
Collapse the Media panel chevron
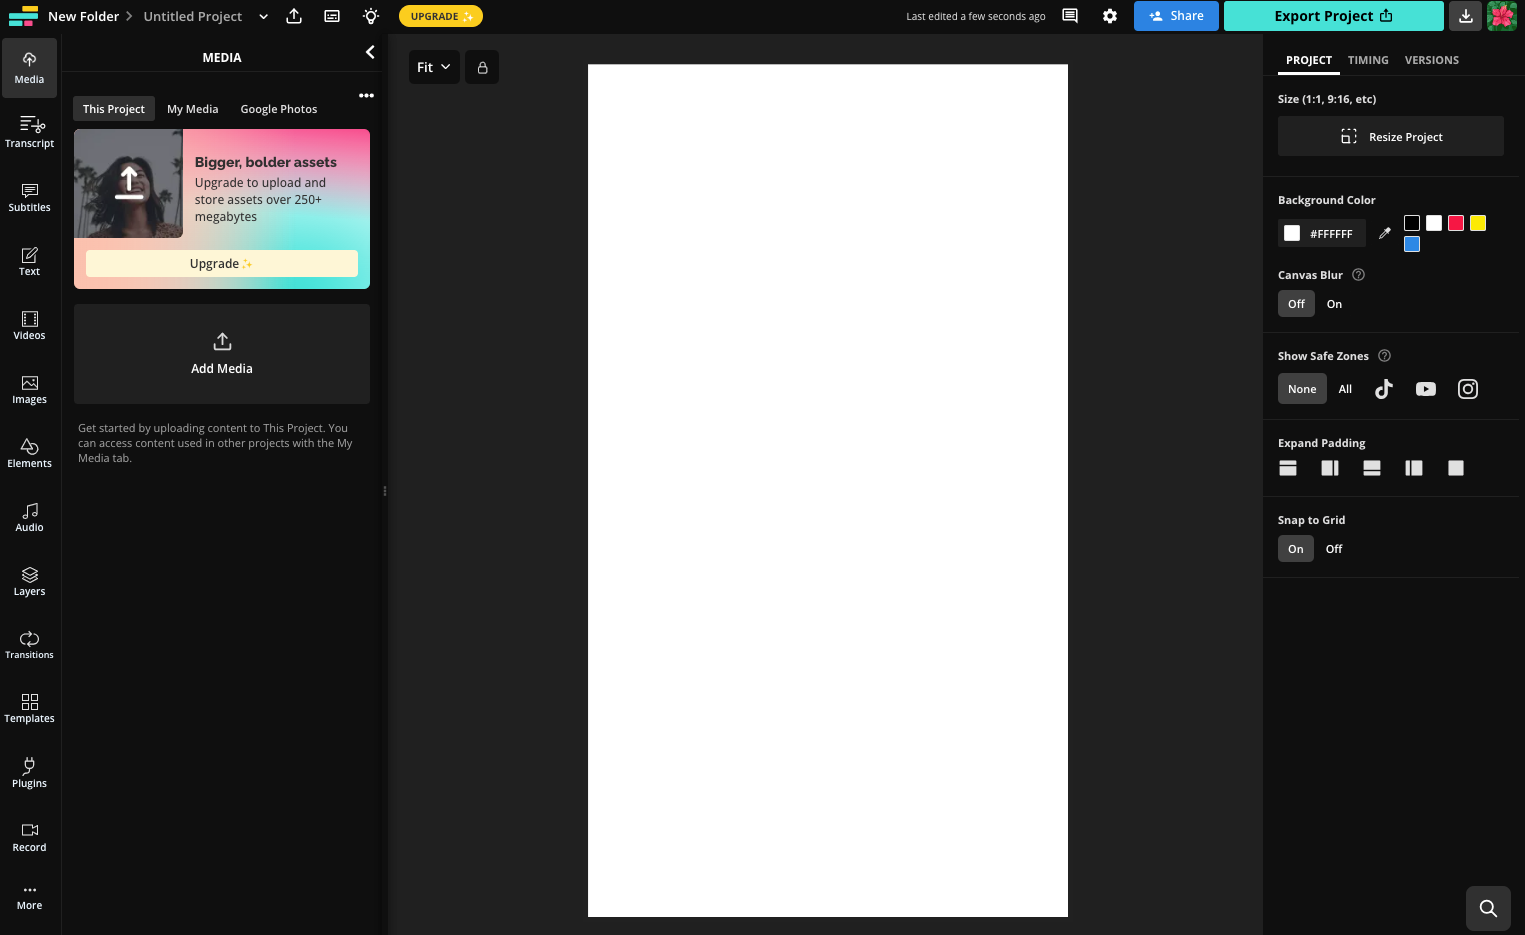pyautogui.click(x=370, y=52)
